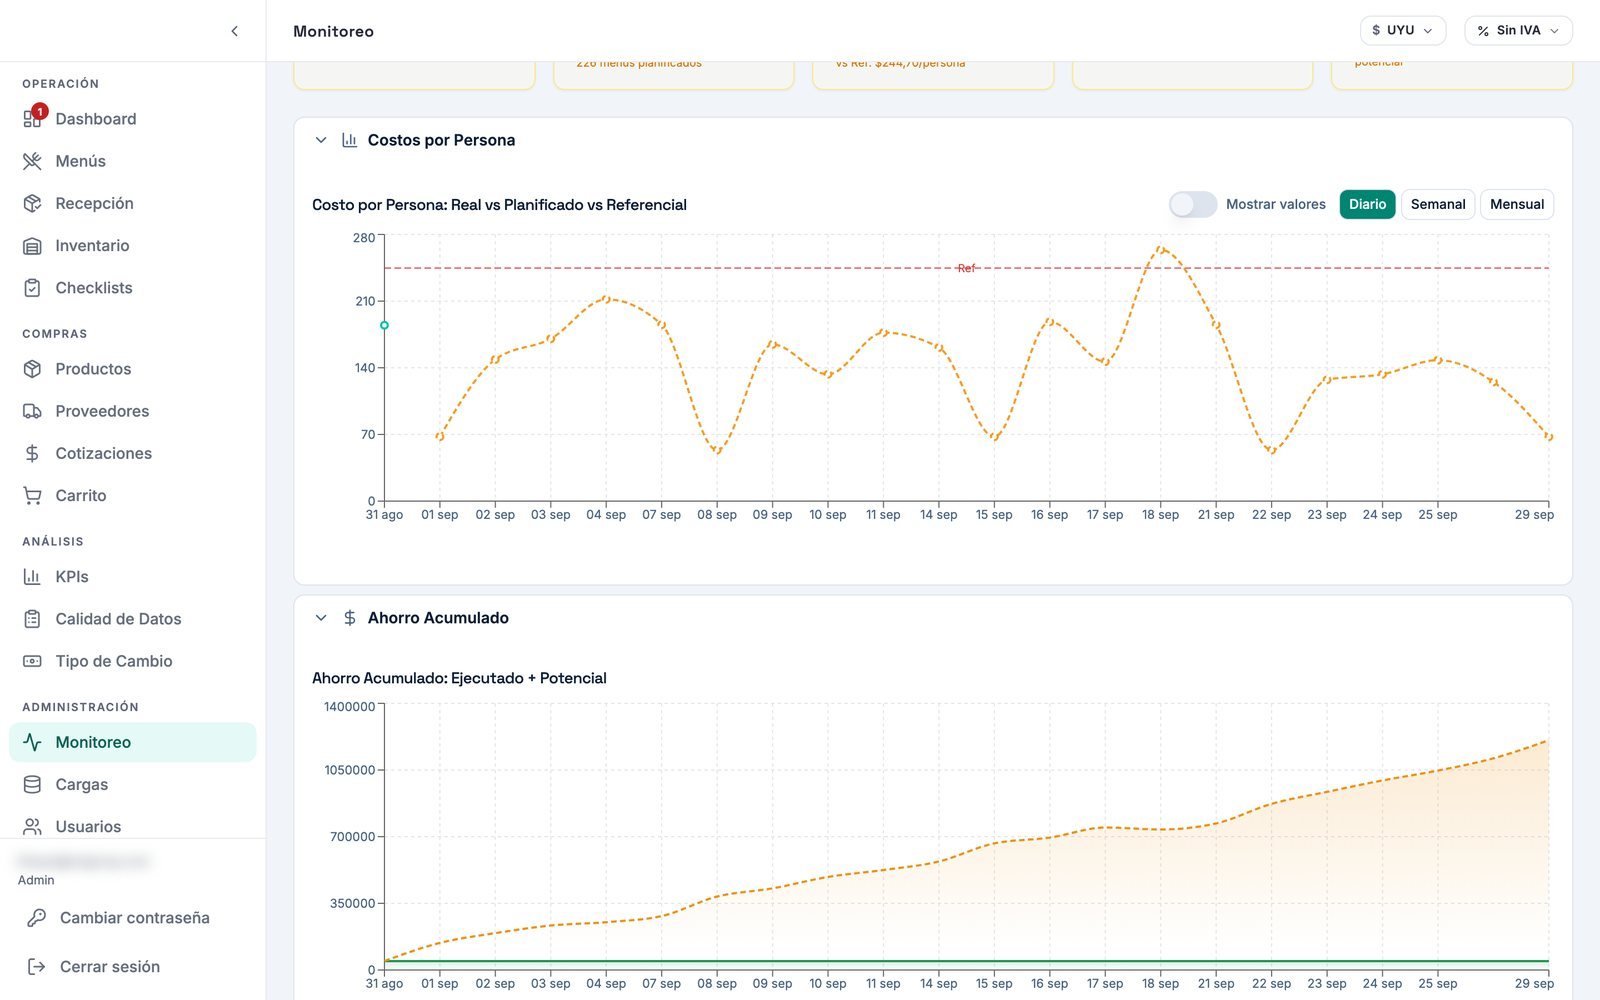Open the Usuarios sidebar entry
The image size is (1600, 1000).
(x=133, y=826)
